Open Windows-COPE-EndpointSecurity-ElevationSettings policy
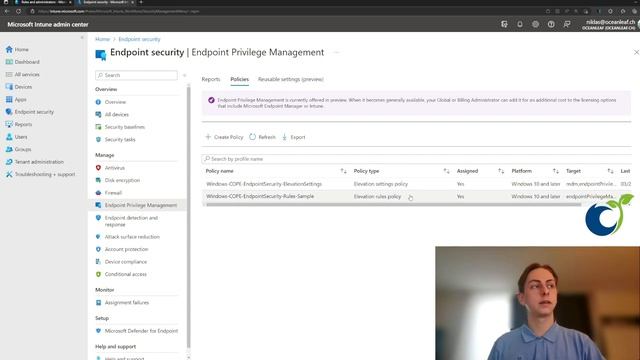The width and height of the screenshot is (640, 360). (264, 184)
